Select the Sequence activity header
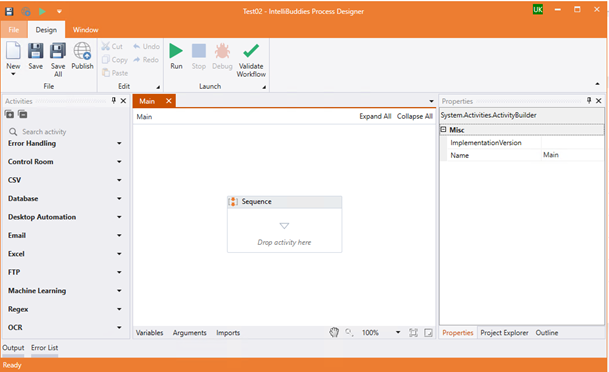The height and width of the screenshot is (372, 609). coord(285,202)
